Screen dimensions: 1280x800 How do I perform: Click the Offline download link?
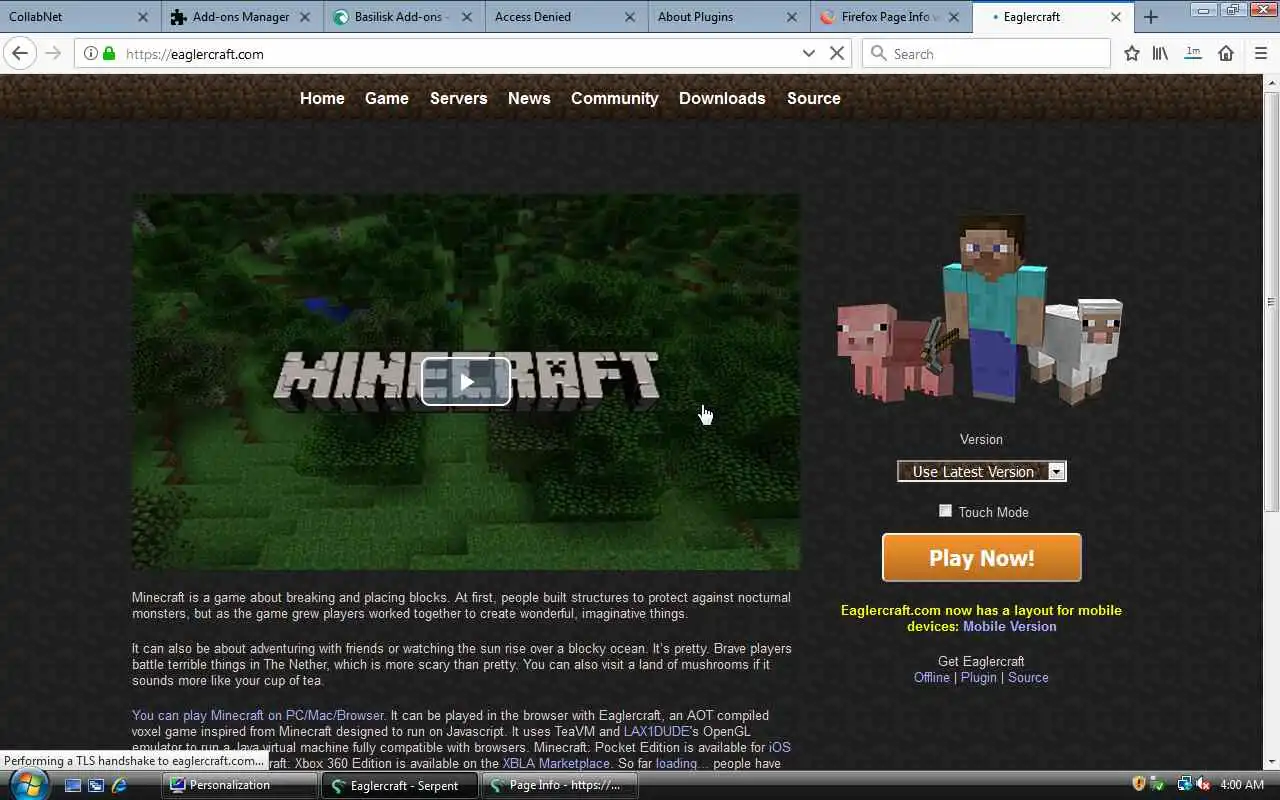pyautogui.click(x=932, y=677)
